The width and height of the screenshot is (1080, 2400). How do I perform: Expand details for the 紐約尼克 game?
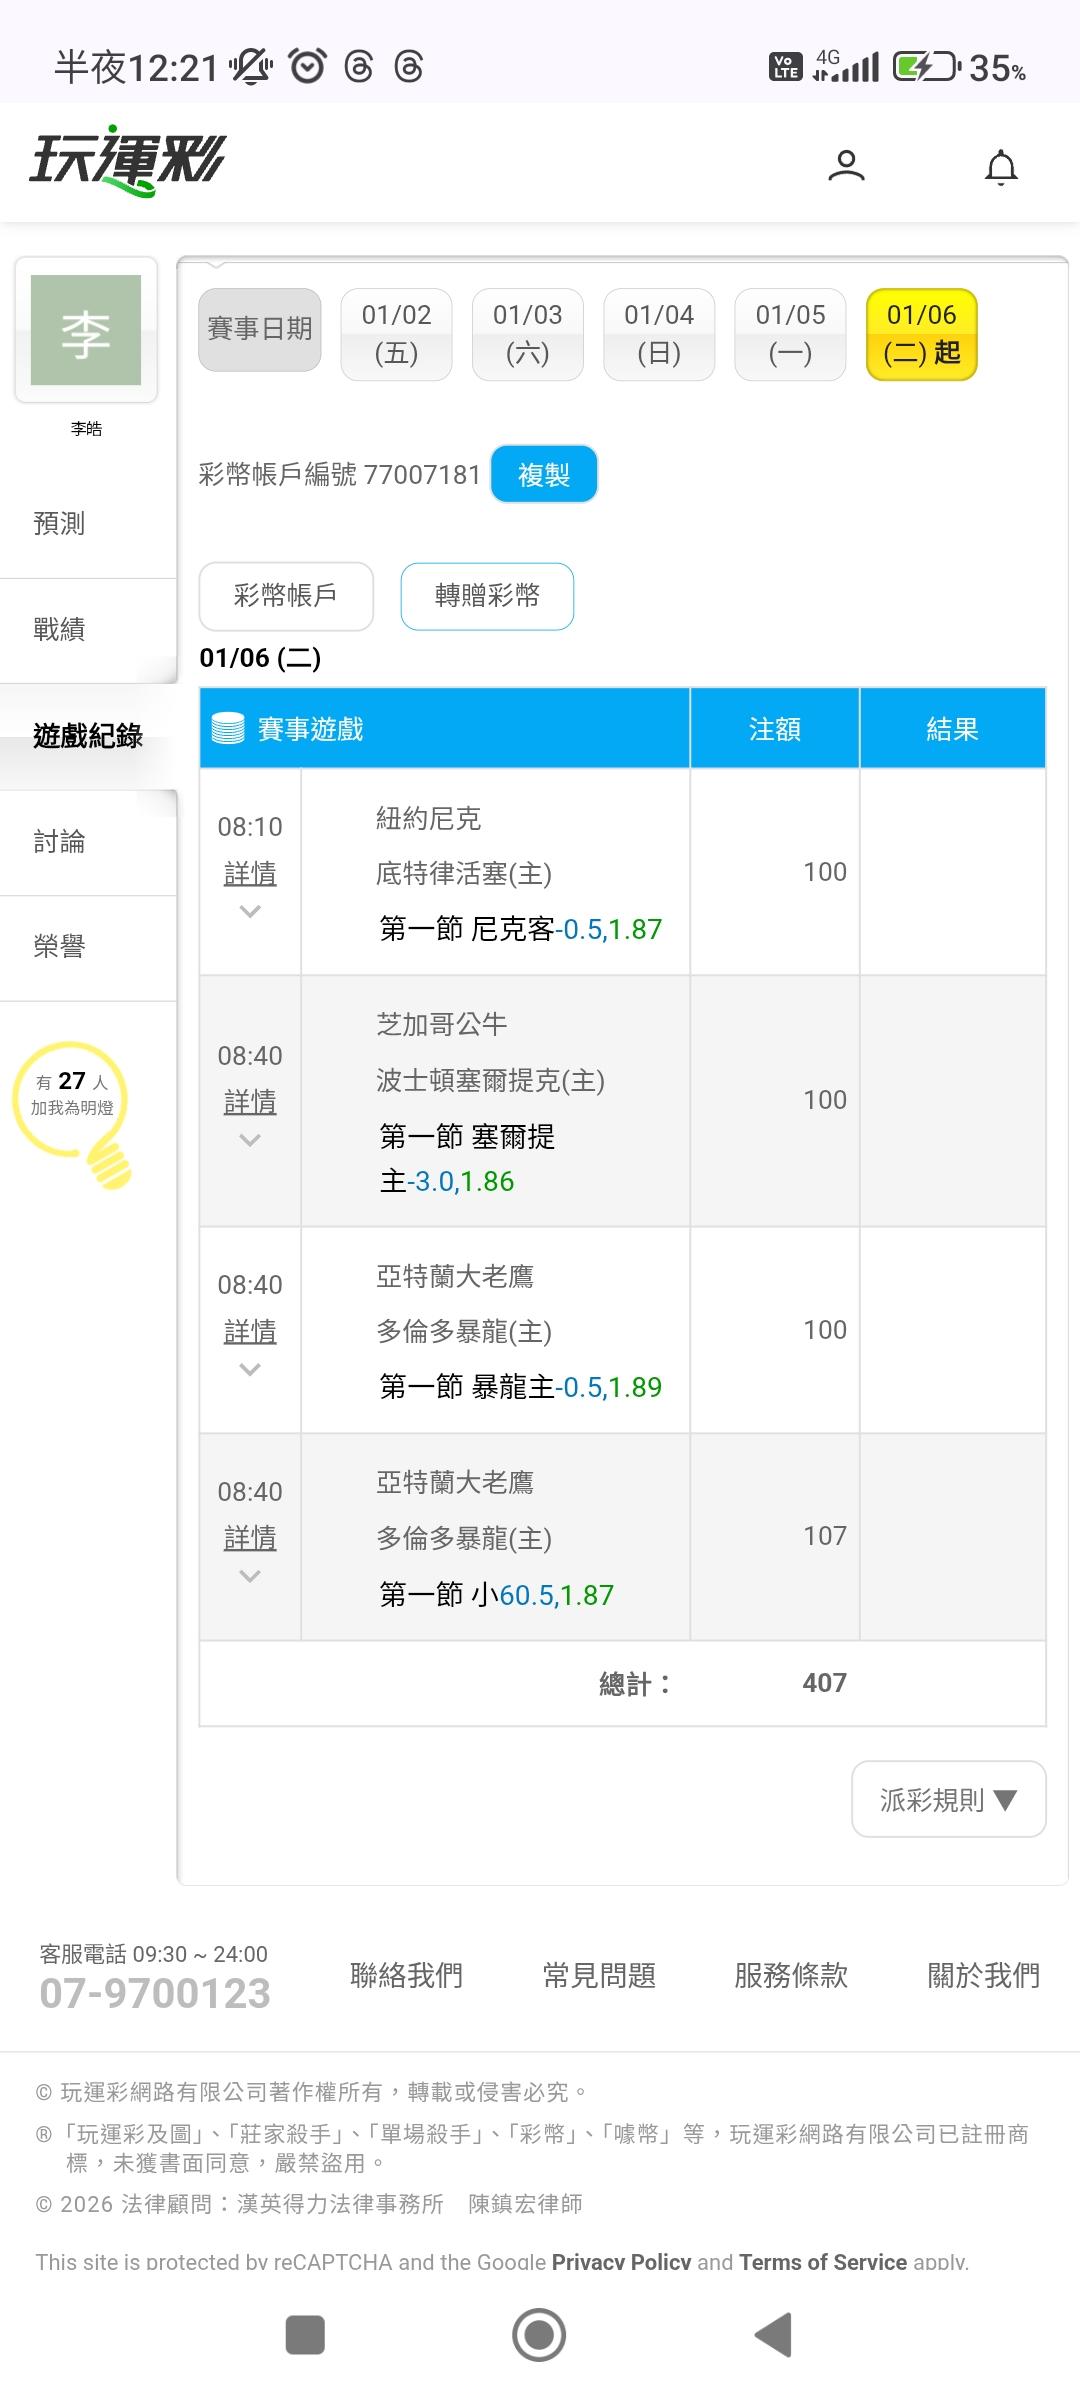pyautogui.click(x=250, y=874)
